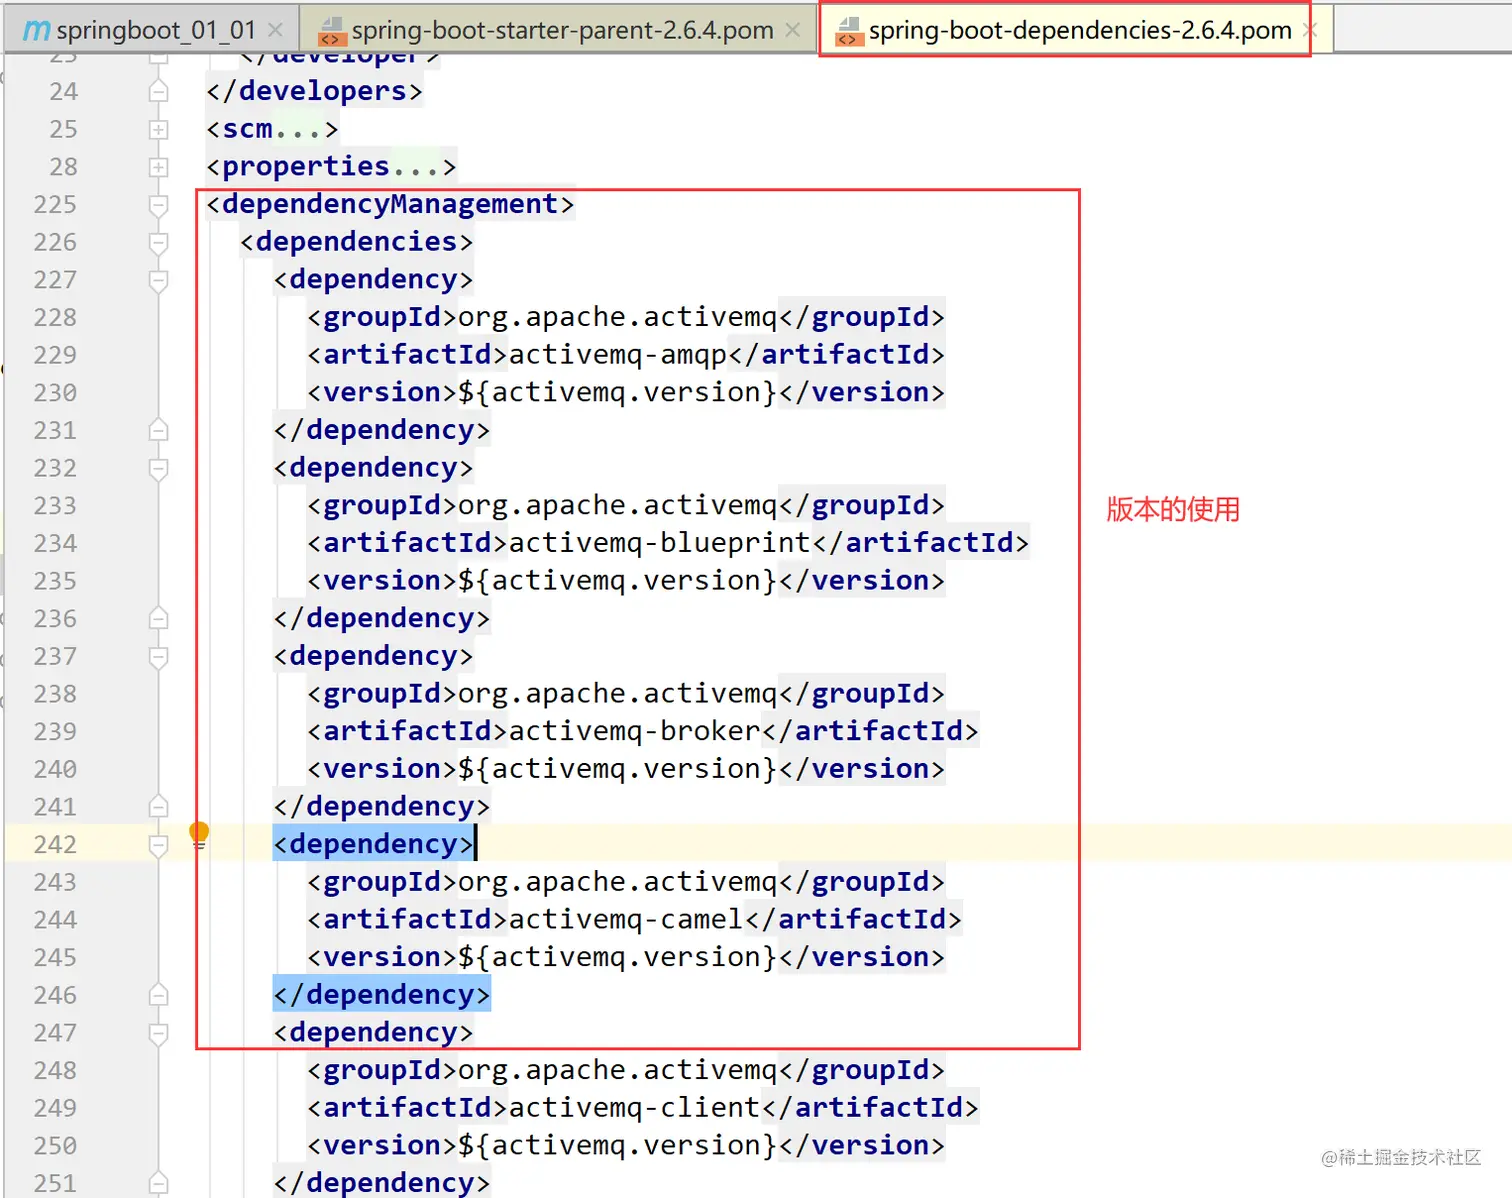Click the pom file icon on dependencies tab
1512x1198 pixels.
pos(848,32)
